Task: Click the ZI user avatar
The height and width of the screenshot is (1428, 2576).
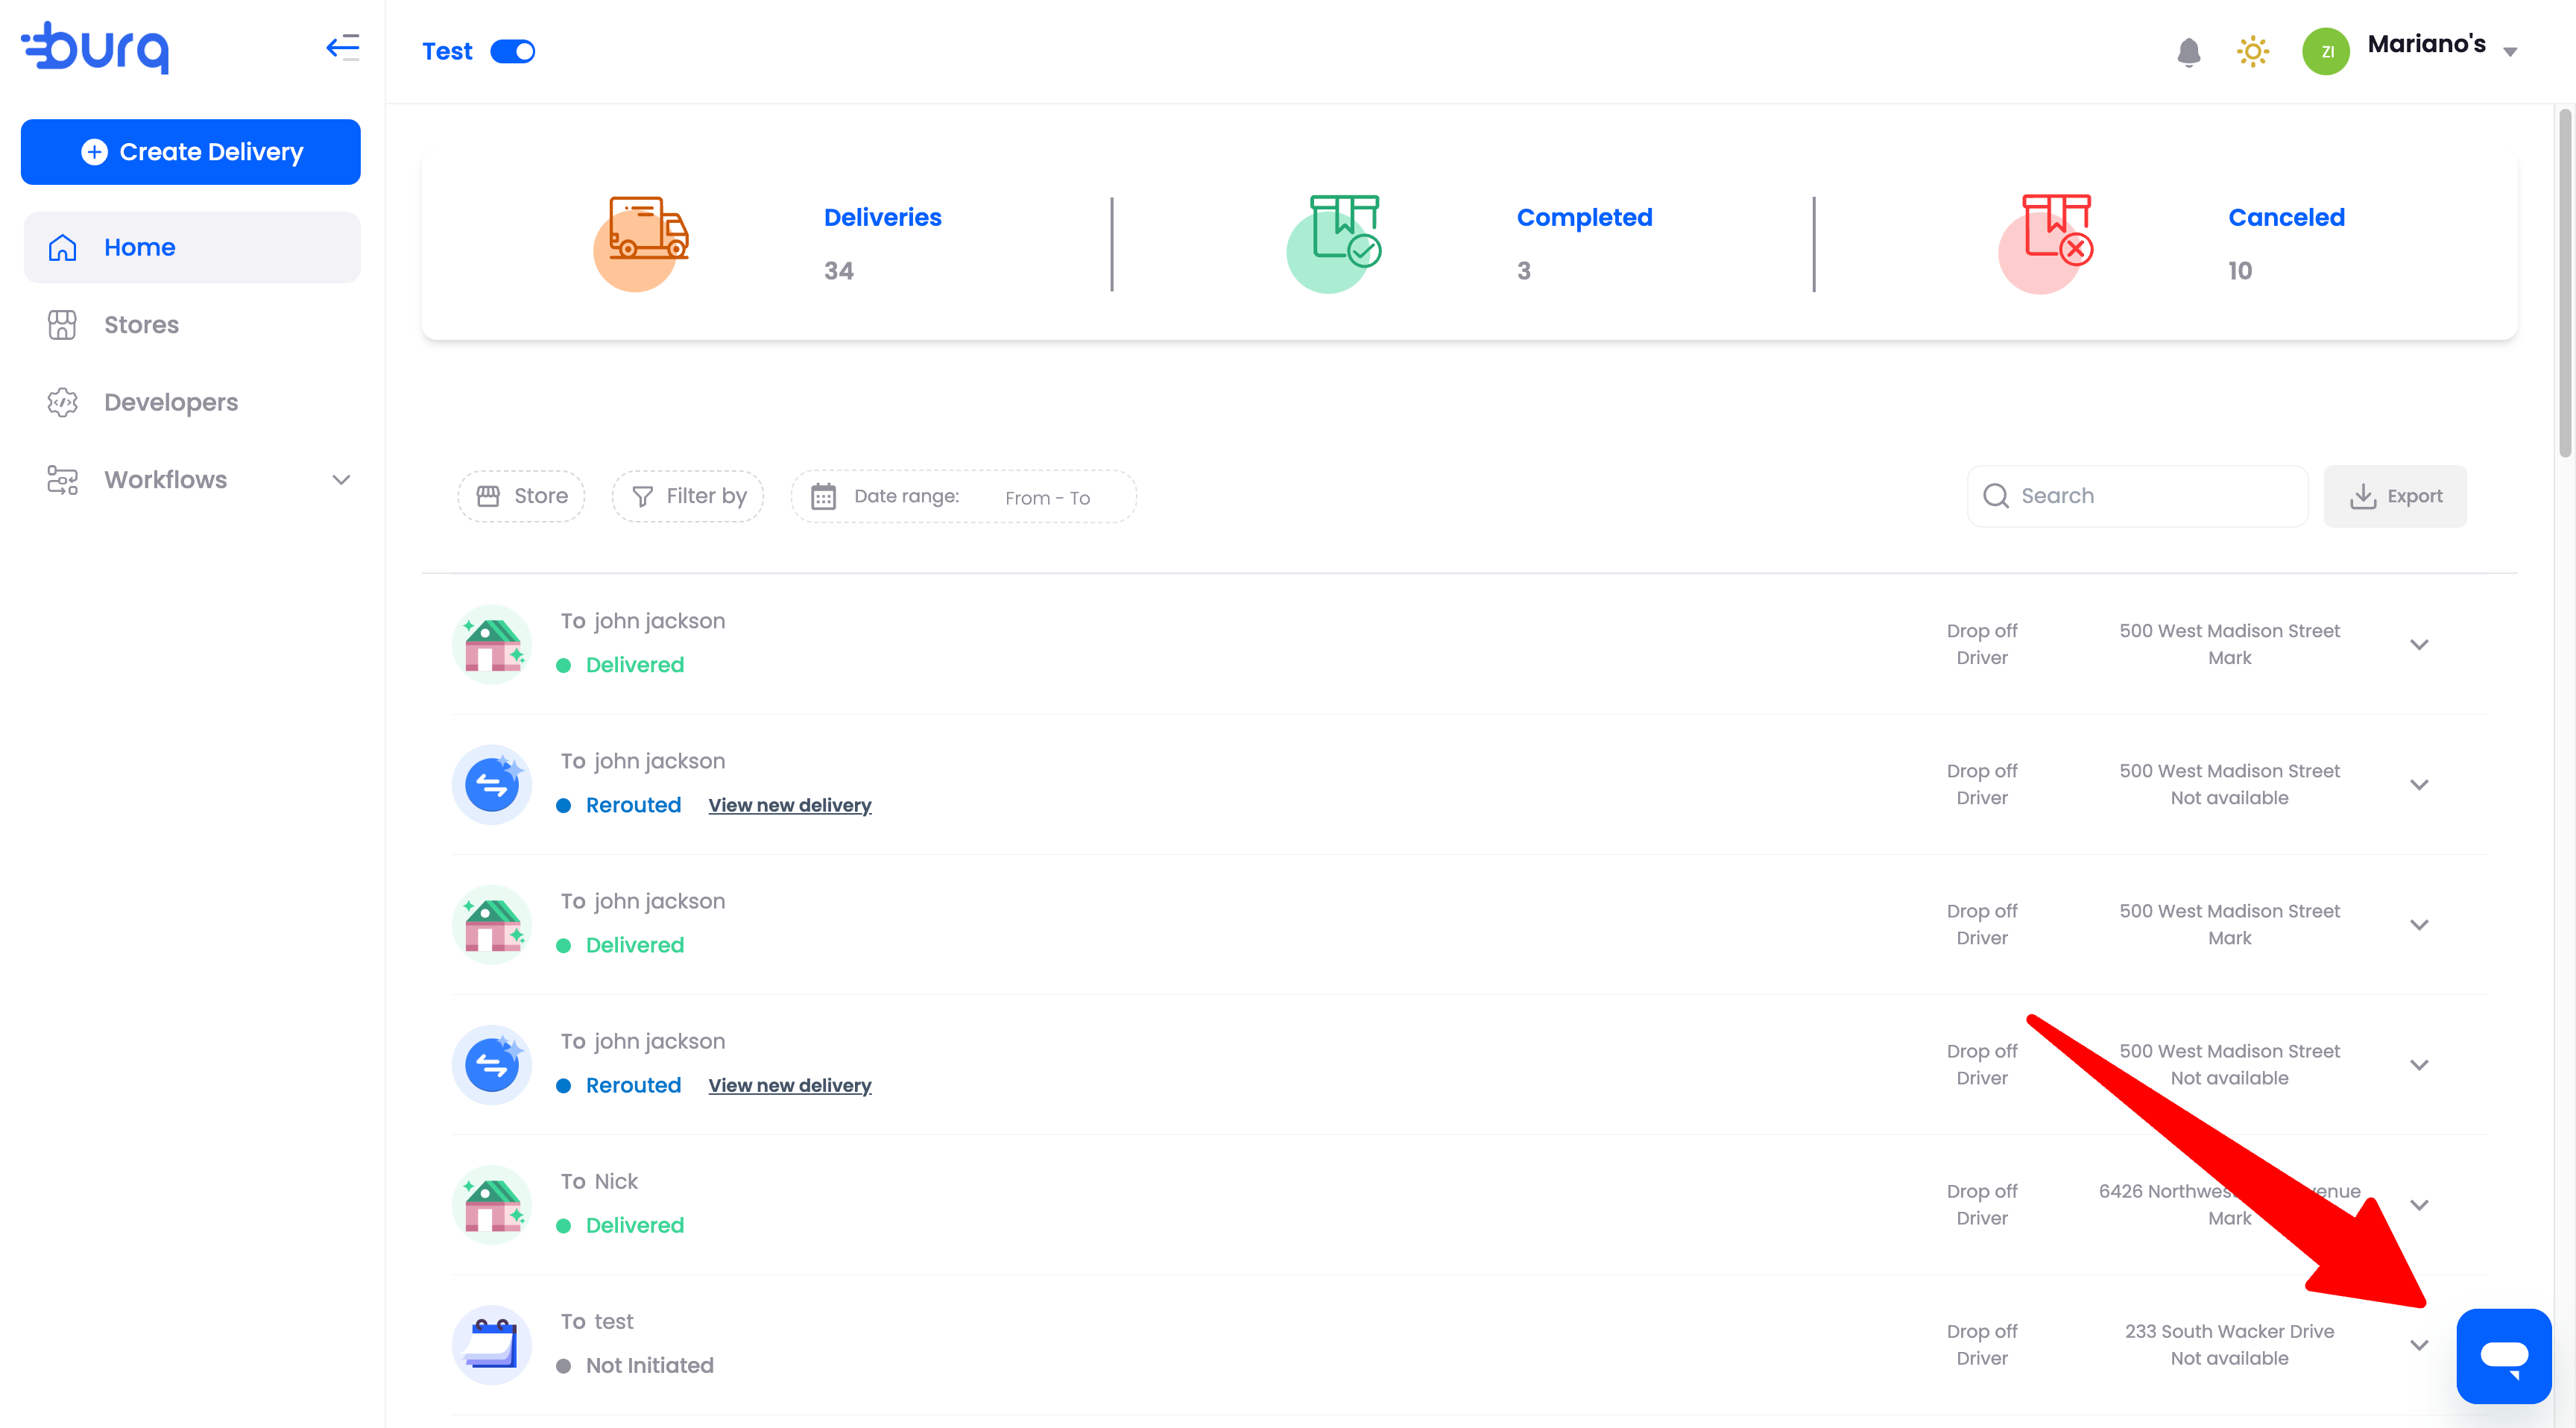Action: (2326, 52)
